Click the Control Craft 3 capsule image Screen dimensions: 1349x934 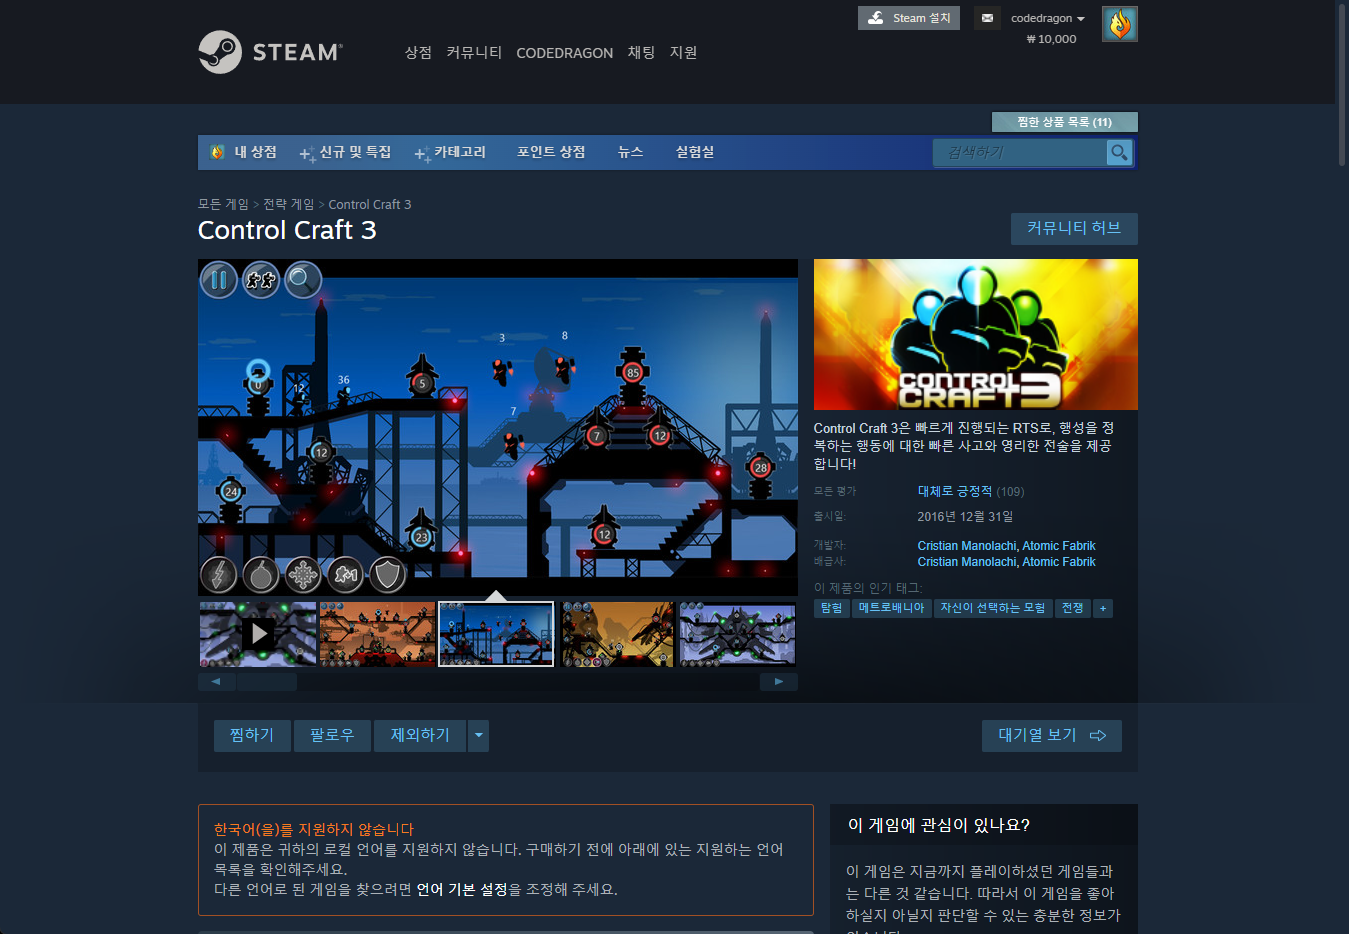(x=975, y=334)
